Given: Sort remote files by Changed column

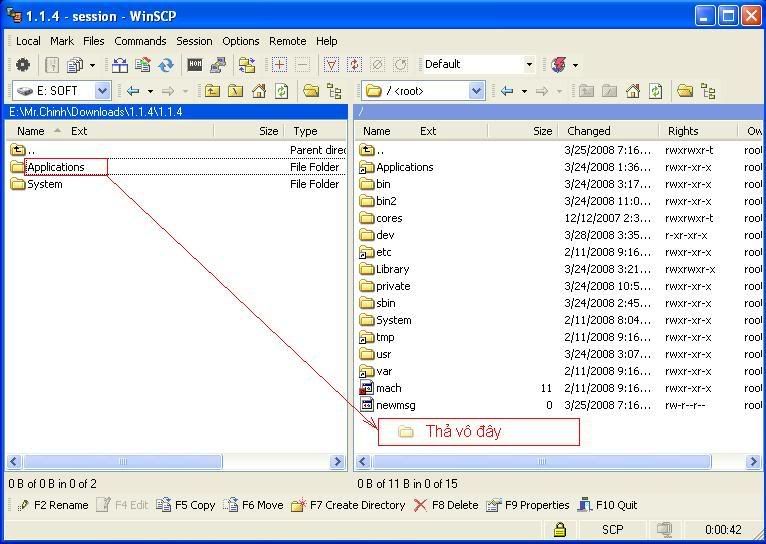Looking at the screenshot, I should click(x=589, y=131).
